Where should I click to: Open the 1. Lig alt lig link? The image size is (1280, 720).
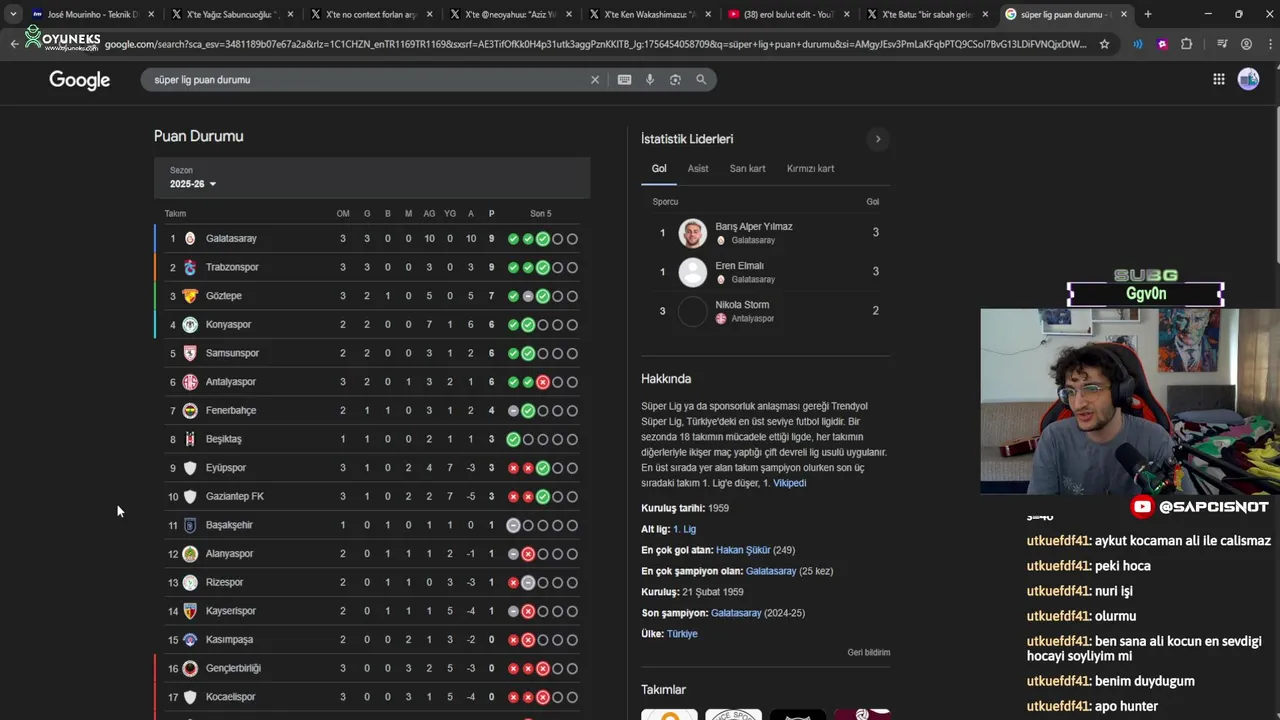[x=684, y=529]
